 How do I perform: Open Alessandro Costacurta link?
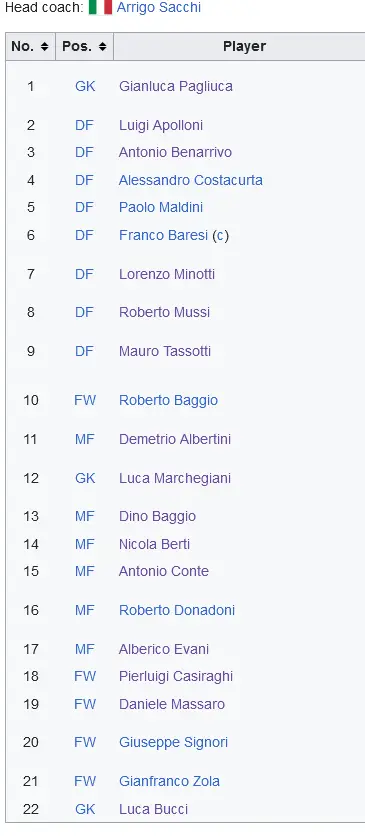click(x=191, y=180)
